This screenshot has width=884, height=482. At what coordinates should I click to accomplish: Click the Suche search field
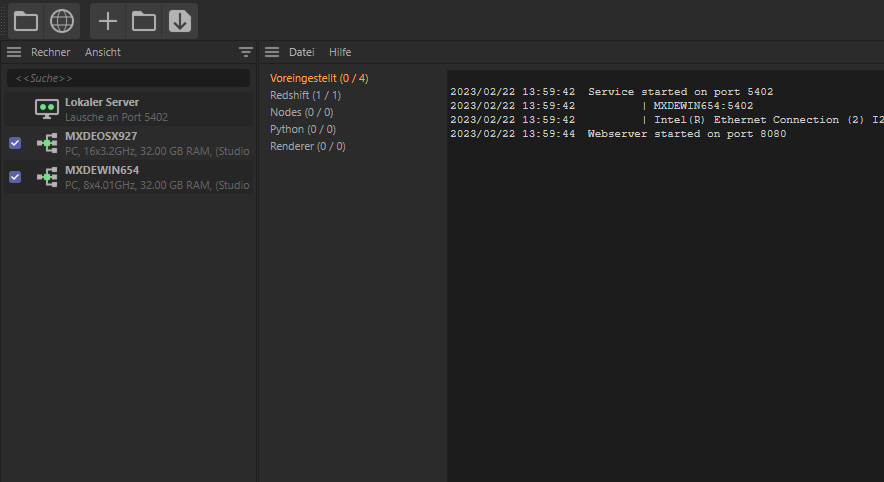click(129, 78)
